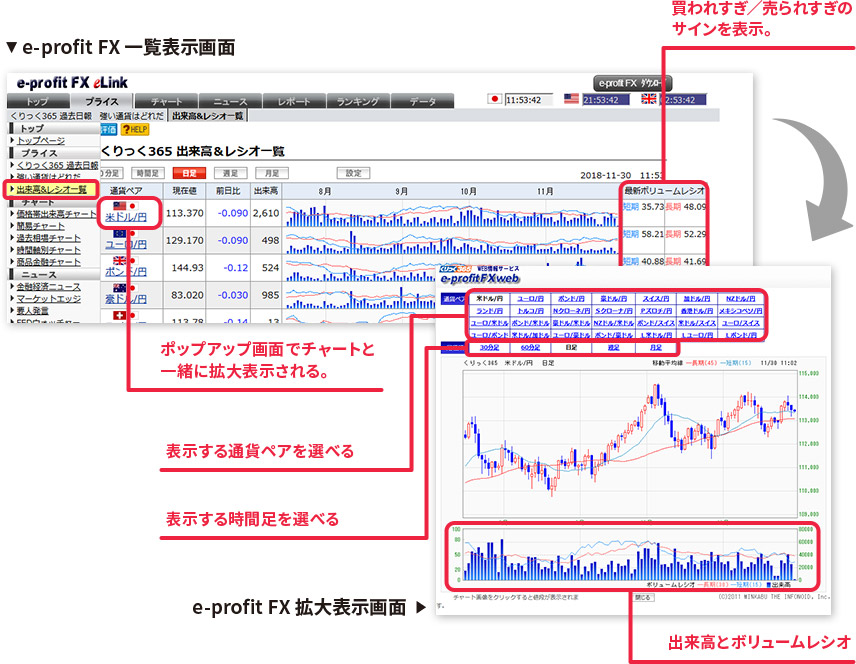The height and width of the screenshot is (664, 856).
Task: Open the プライス main tab
Action: pos(102,101)
